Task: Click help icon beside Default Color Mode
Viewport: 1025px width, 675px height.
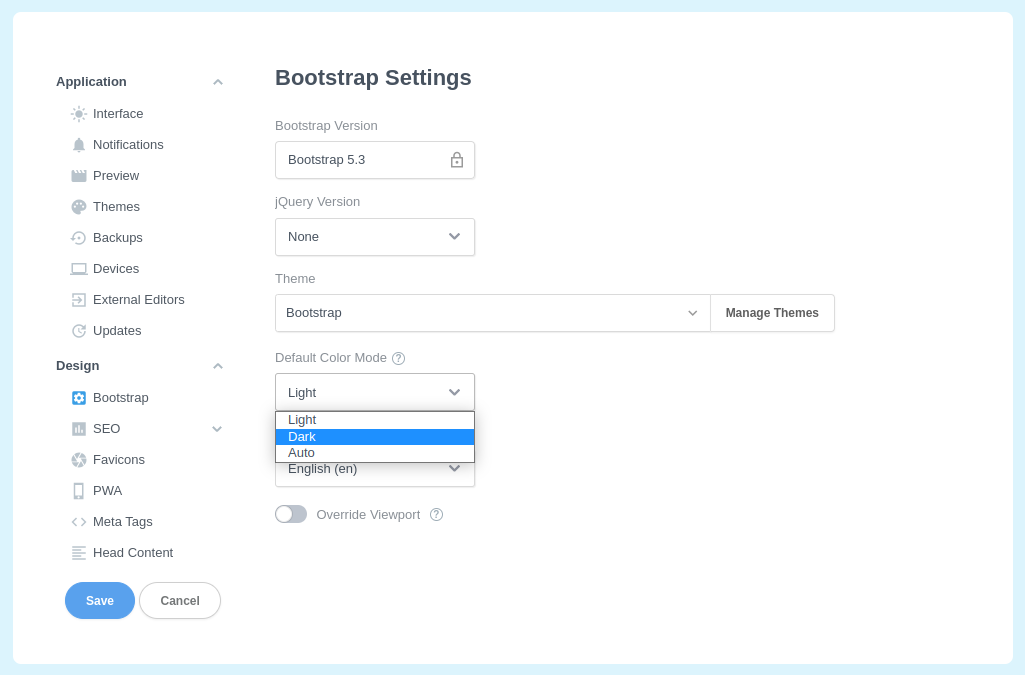Action: [x=398, y=358]
